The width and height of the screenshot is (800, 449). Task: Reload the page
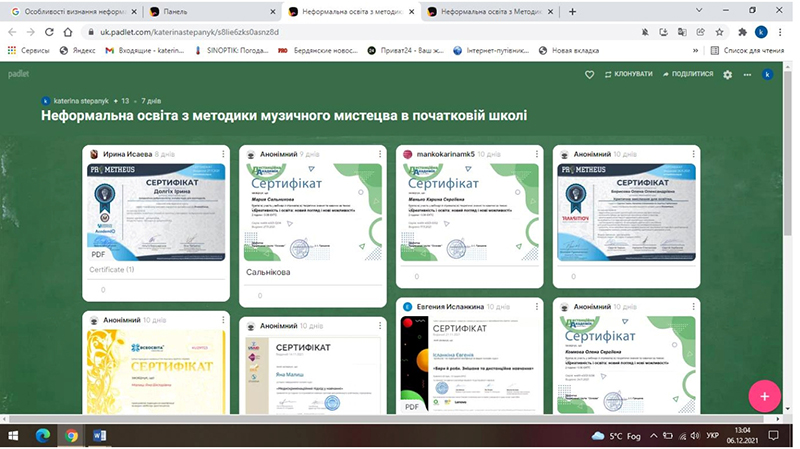coord(49,32)
